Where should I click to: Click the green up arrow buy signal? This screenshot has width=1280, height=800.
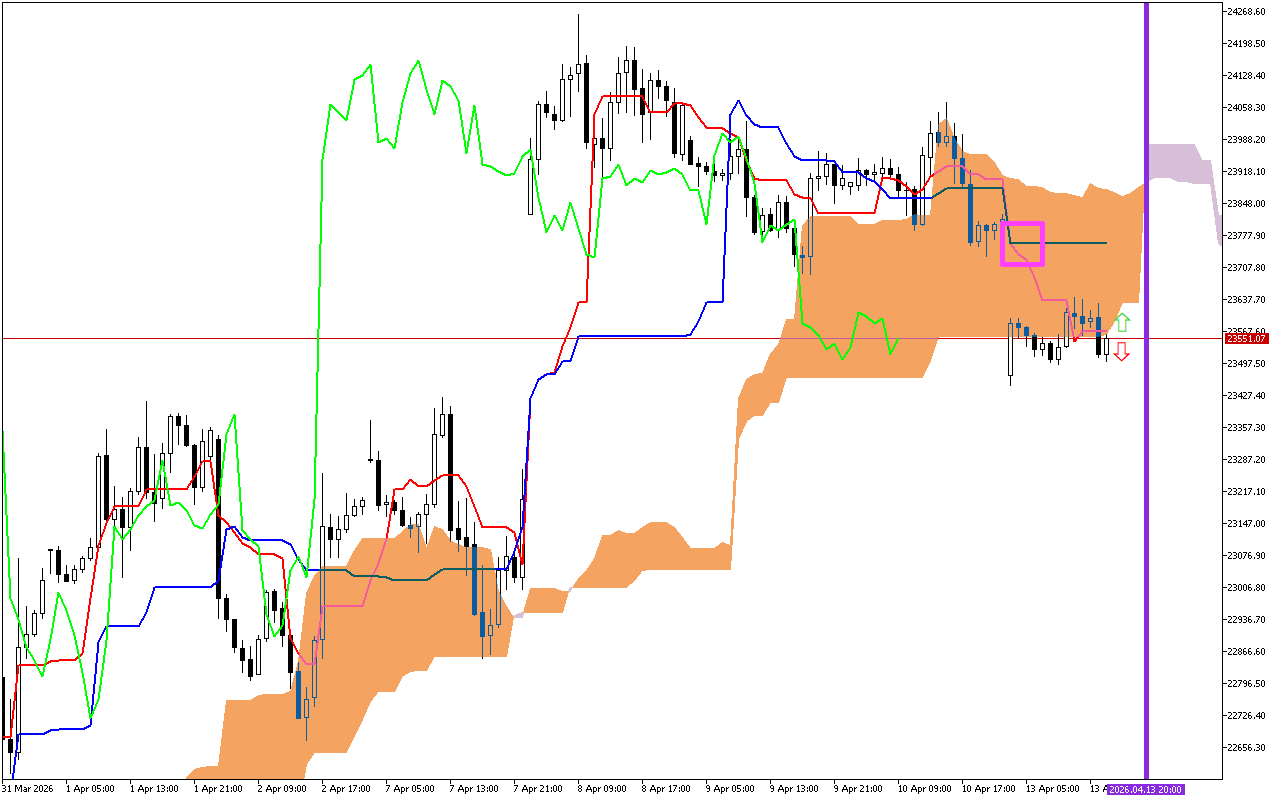pyautogui.click(x=1123, y=322)
